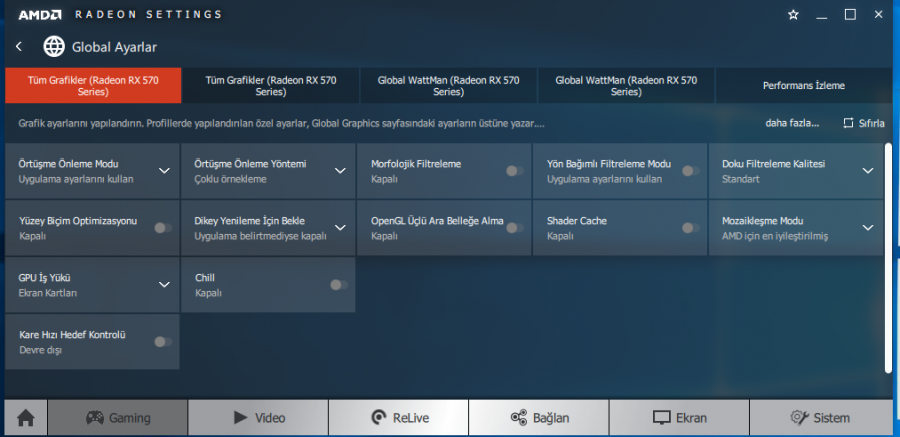Click 'Uygulama belirtmediyse kapalı' value text

261,236
